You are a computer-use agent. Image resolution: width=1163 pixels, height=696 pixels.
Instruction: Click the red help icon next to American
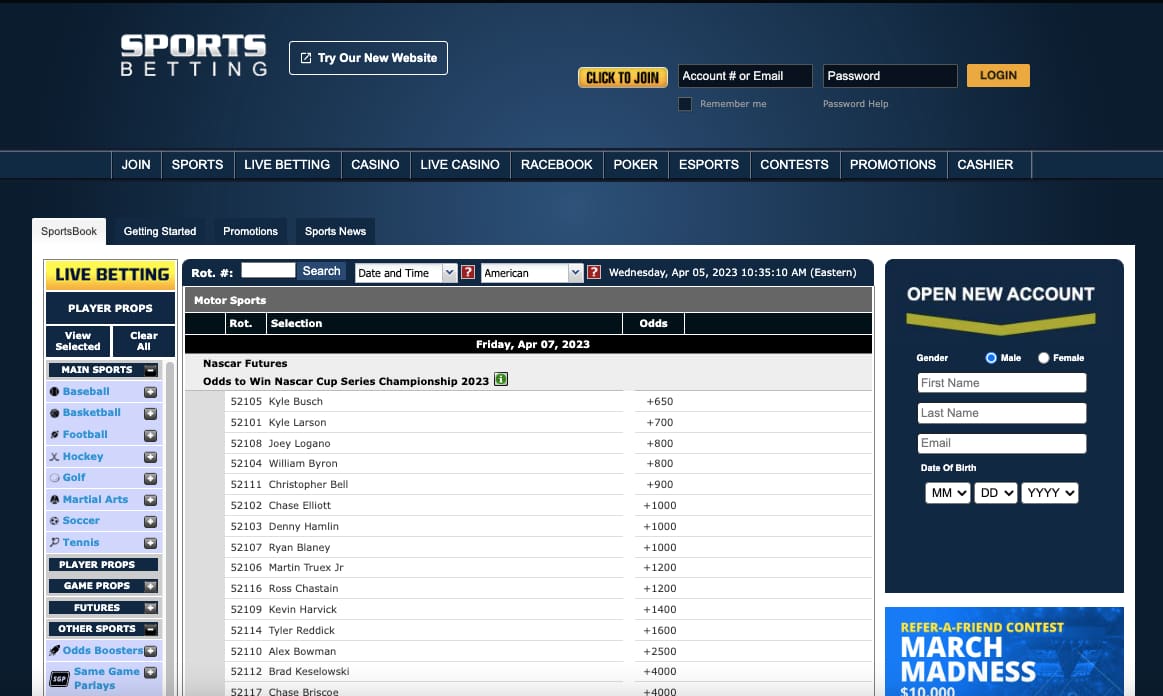(x=594, y=272)
